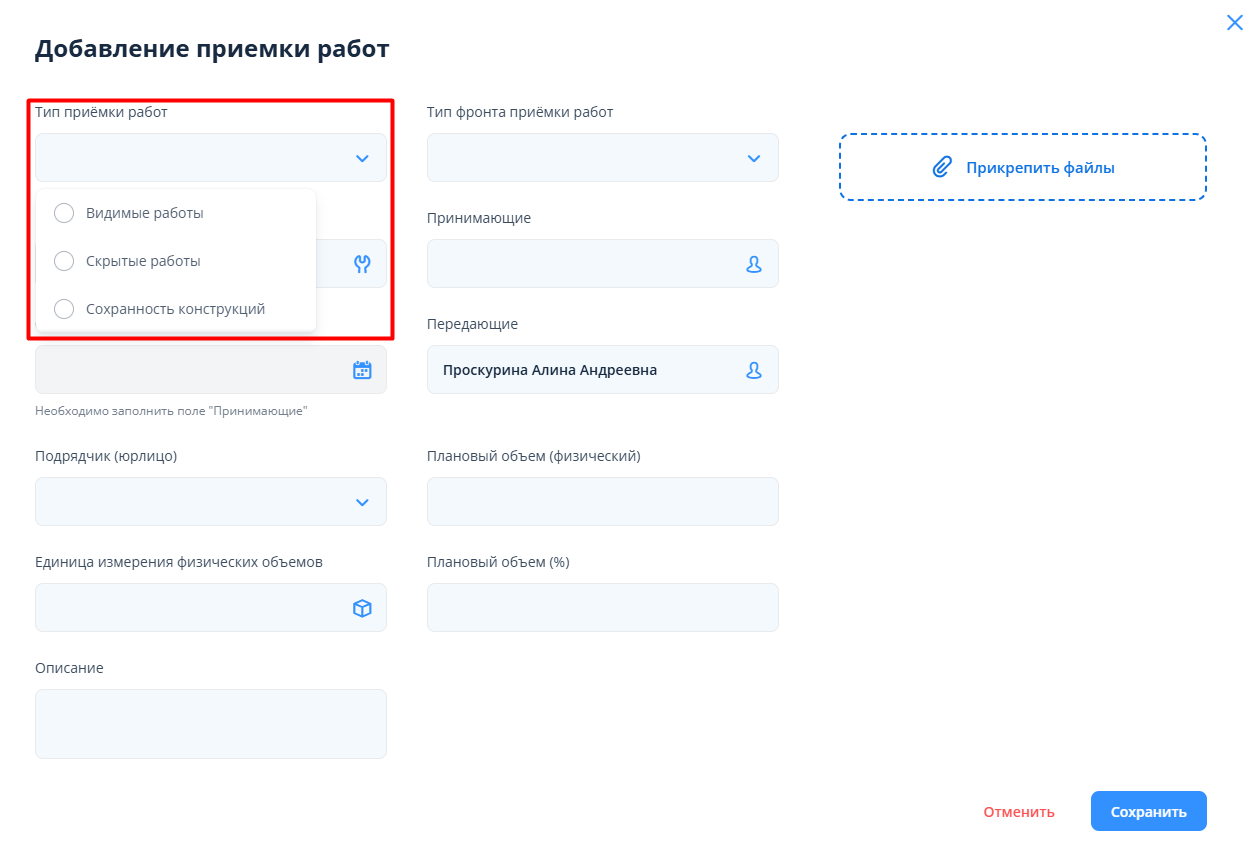Click the Отменить link
Screen dimensions: 1252x852
point(1018,812)
